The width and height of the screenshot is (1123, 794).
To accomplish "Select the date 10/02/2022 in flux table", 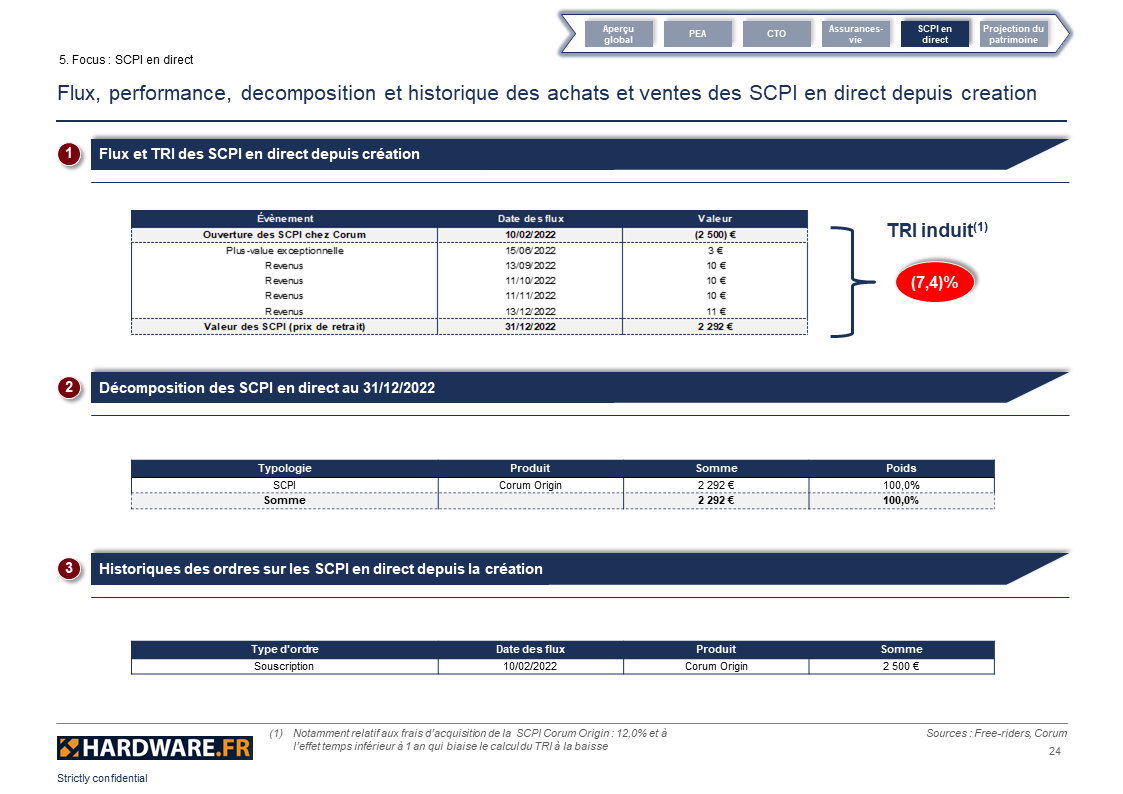I will 530,235.
